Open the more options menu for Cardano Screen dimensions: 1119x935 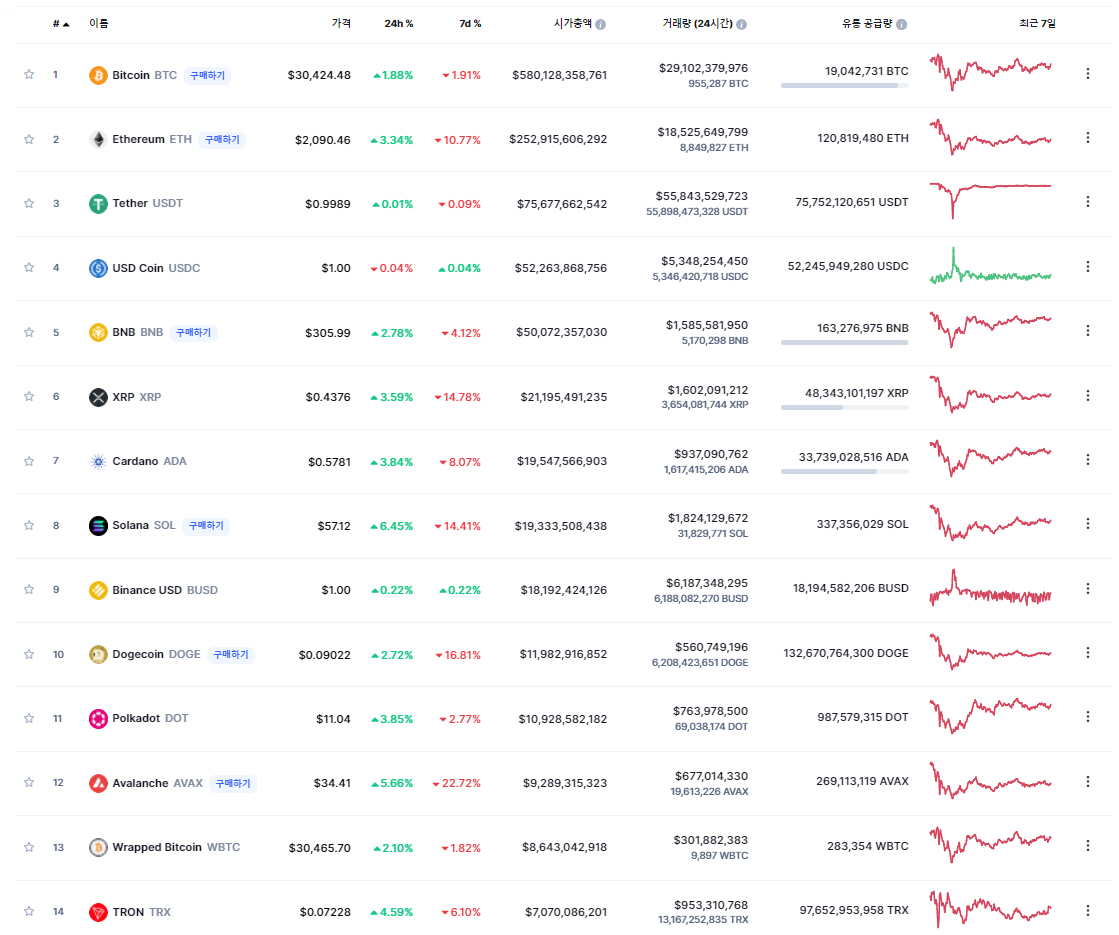coord(1088,460)
